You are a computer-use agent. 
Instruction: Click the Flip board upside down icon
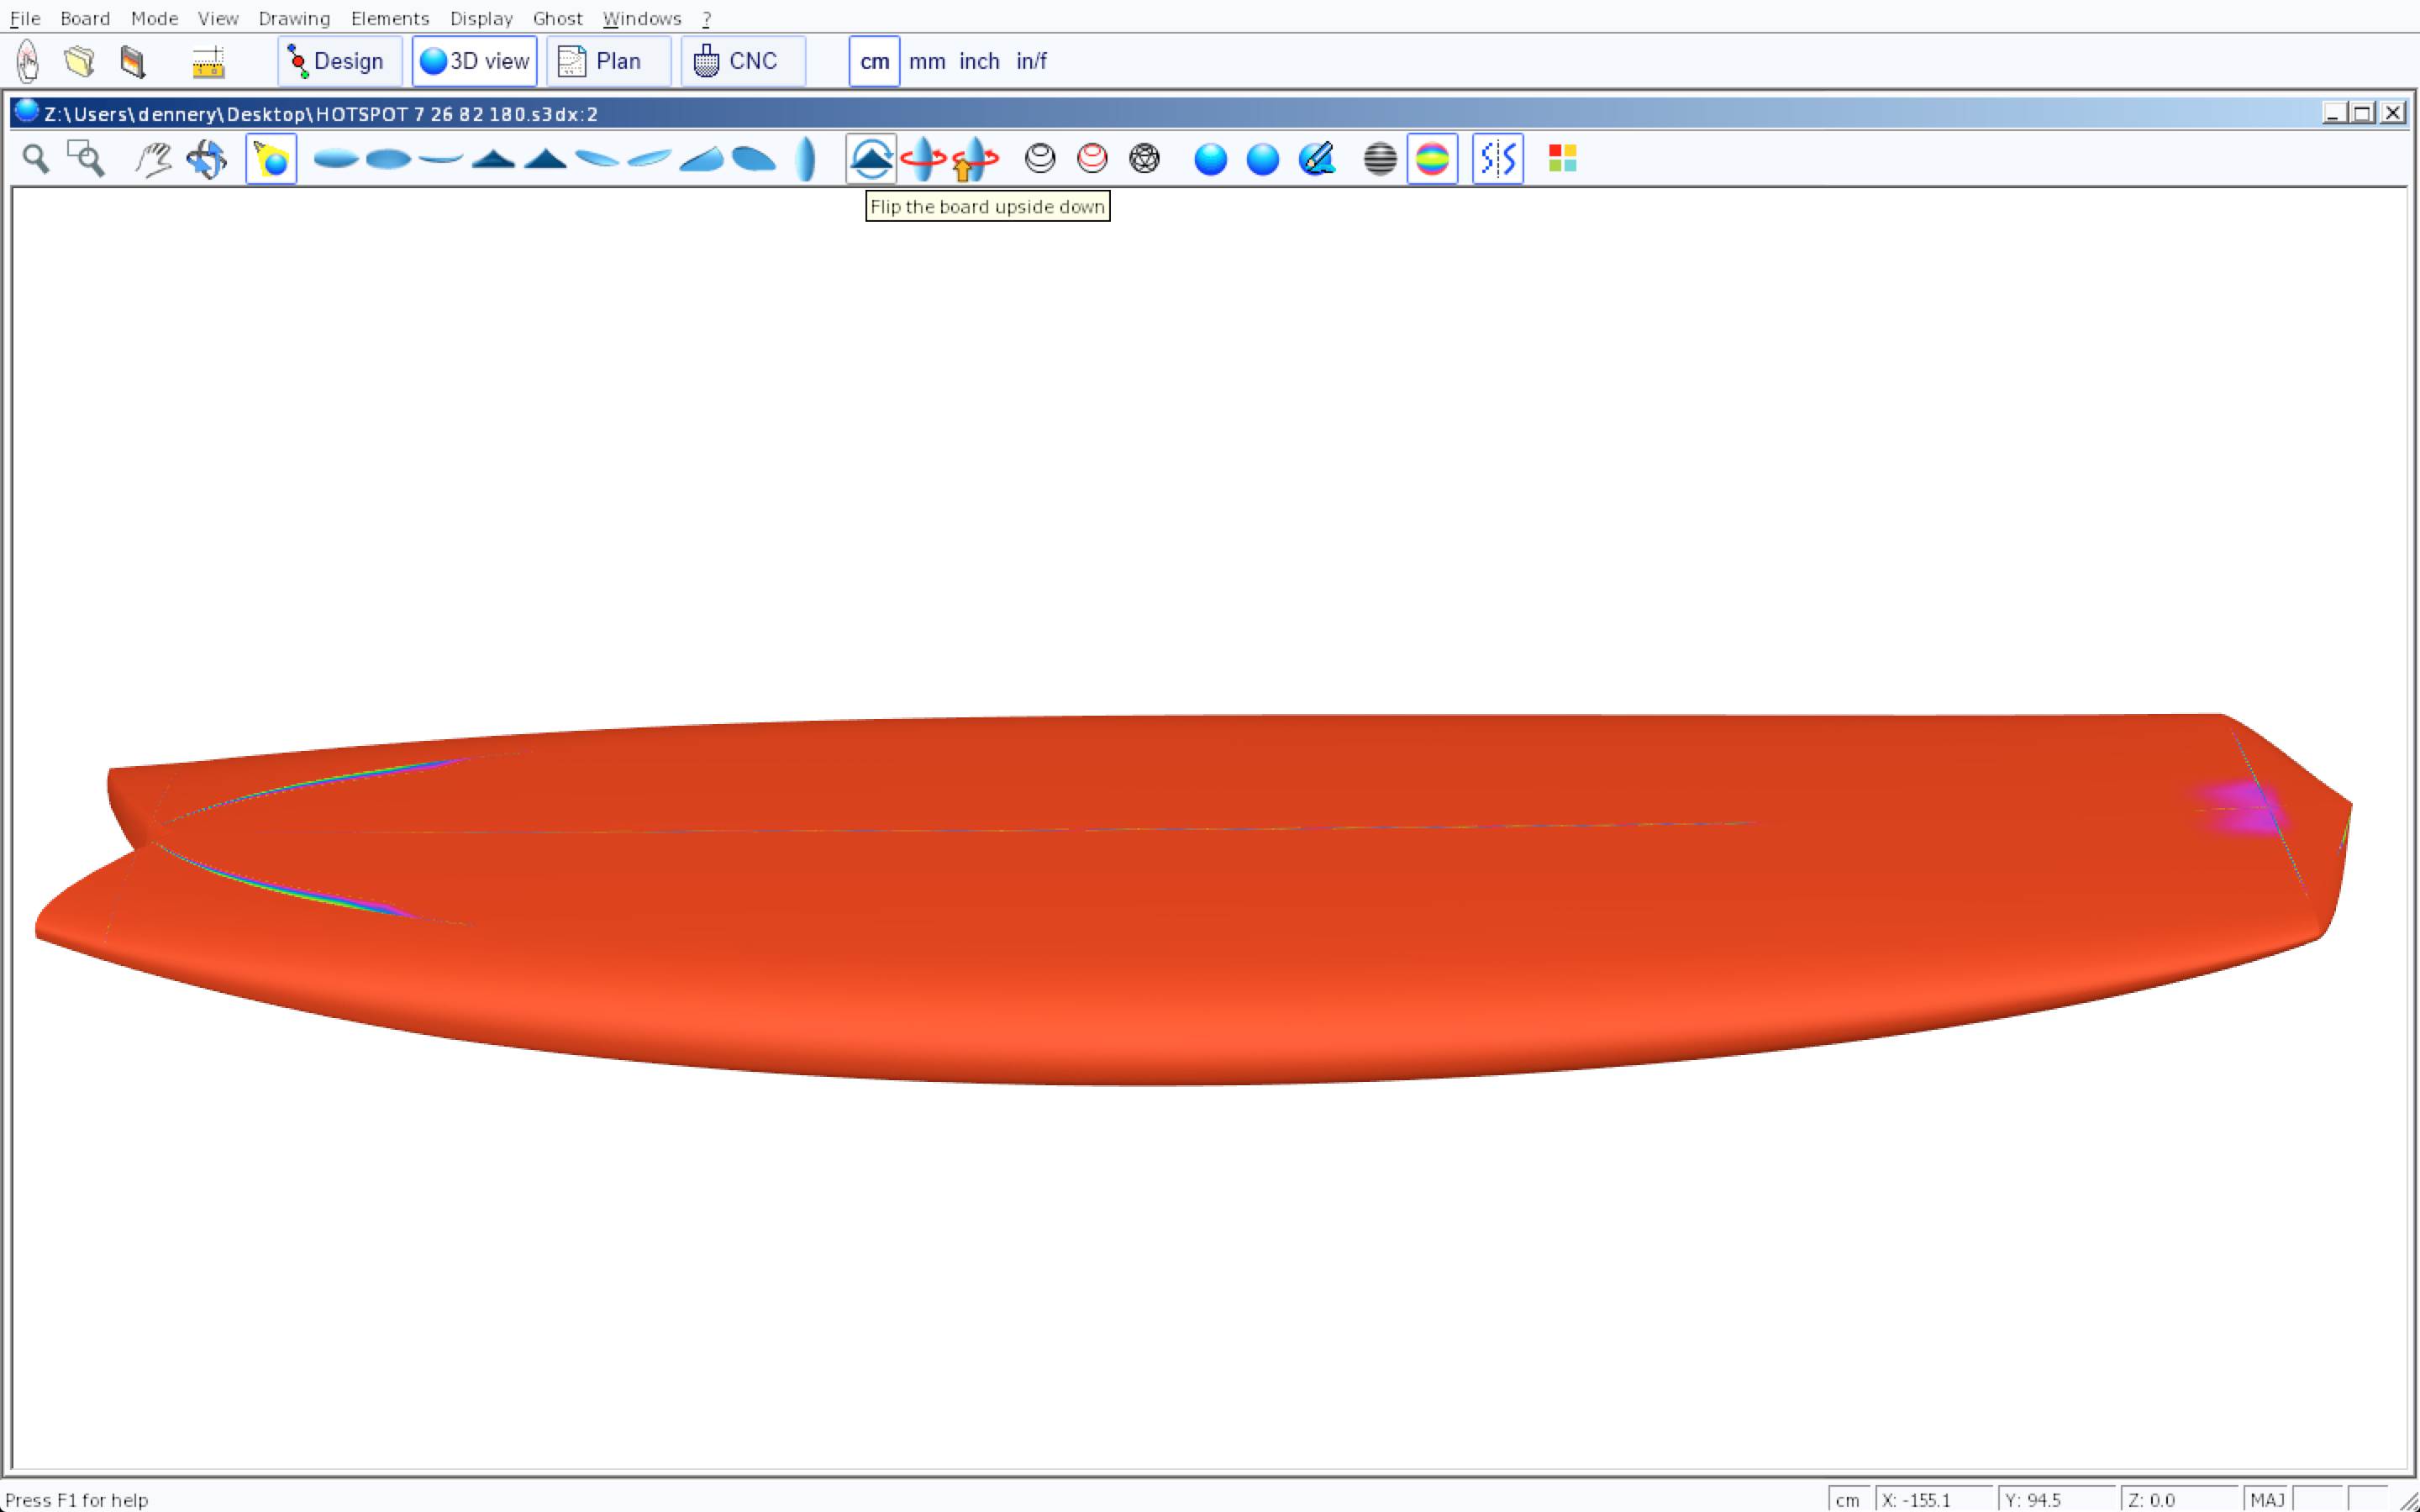(x=870, y=159)
